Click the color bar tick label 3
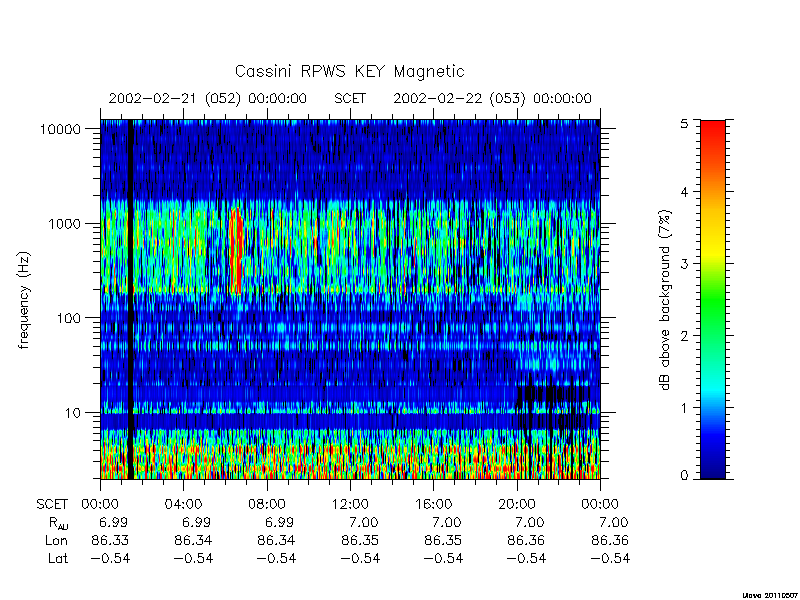The height and width of the screenshot is (600, 800). coord(685,264)
